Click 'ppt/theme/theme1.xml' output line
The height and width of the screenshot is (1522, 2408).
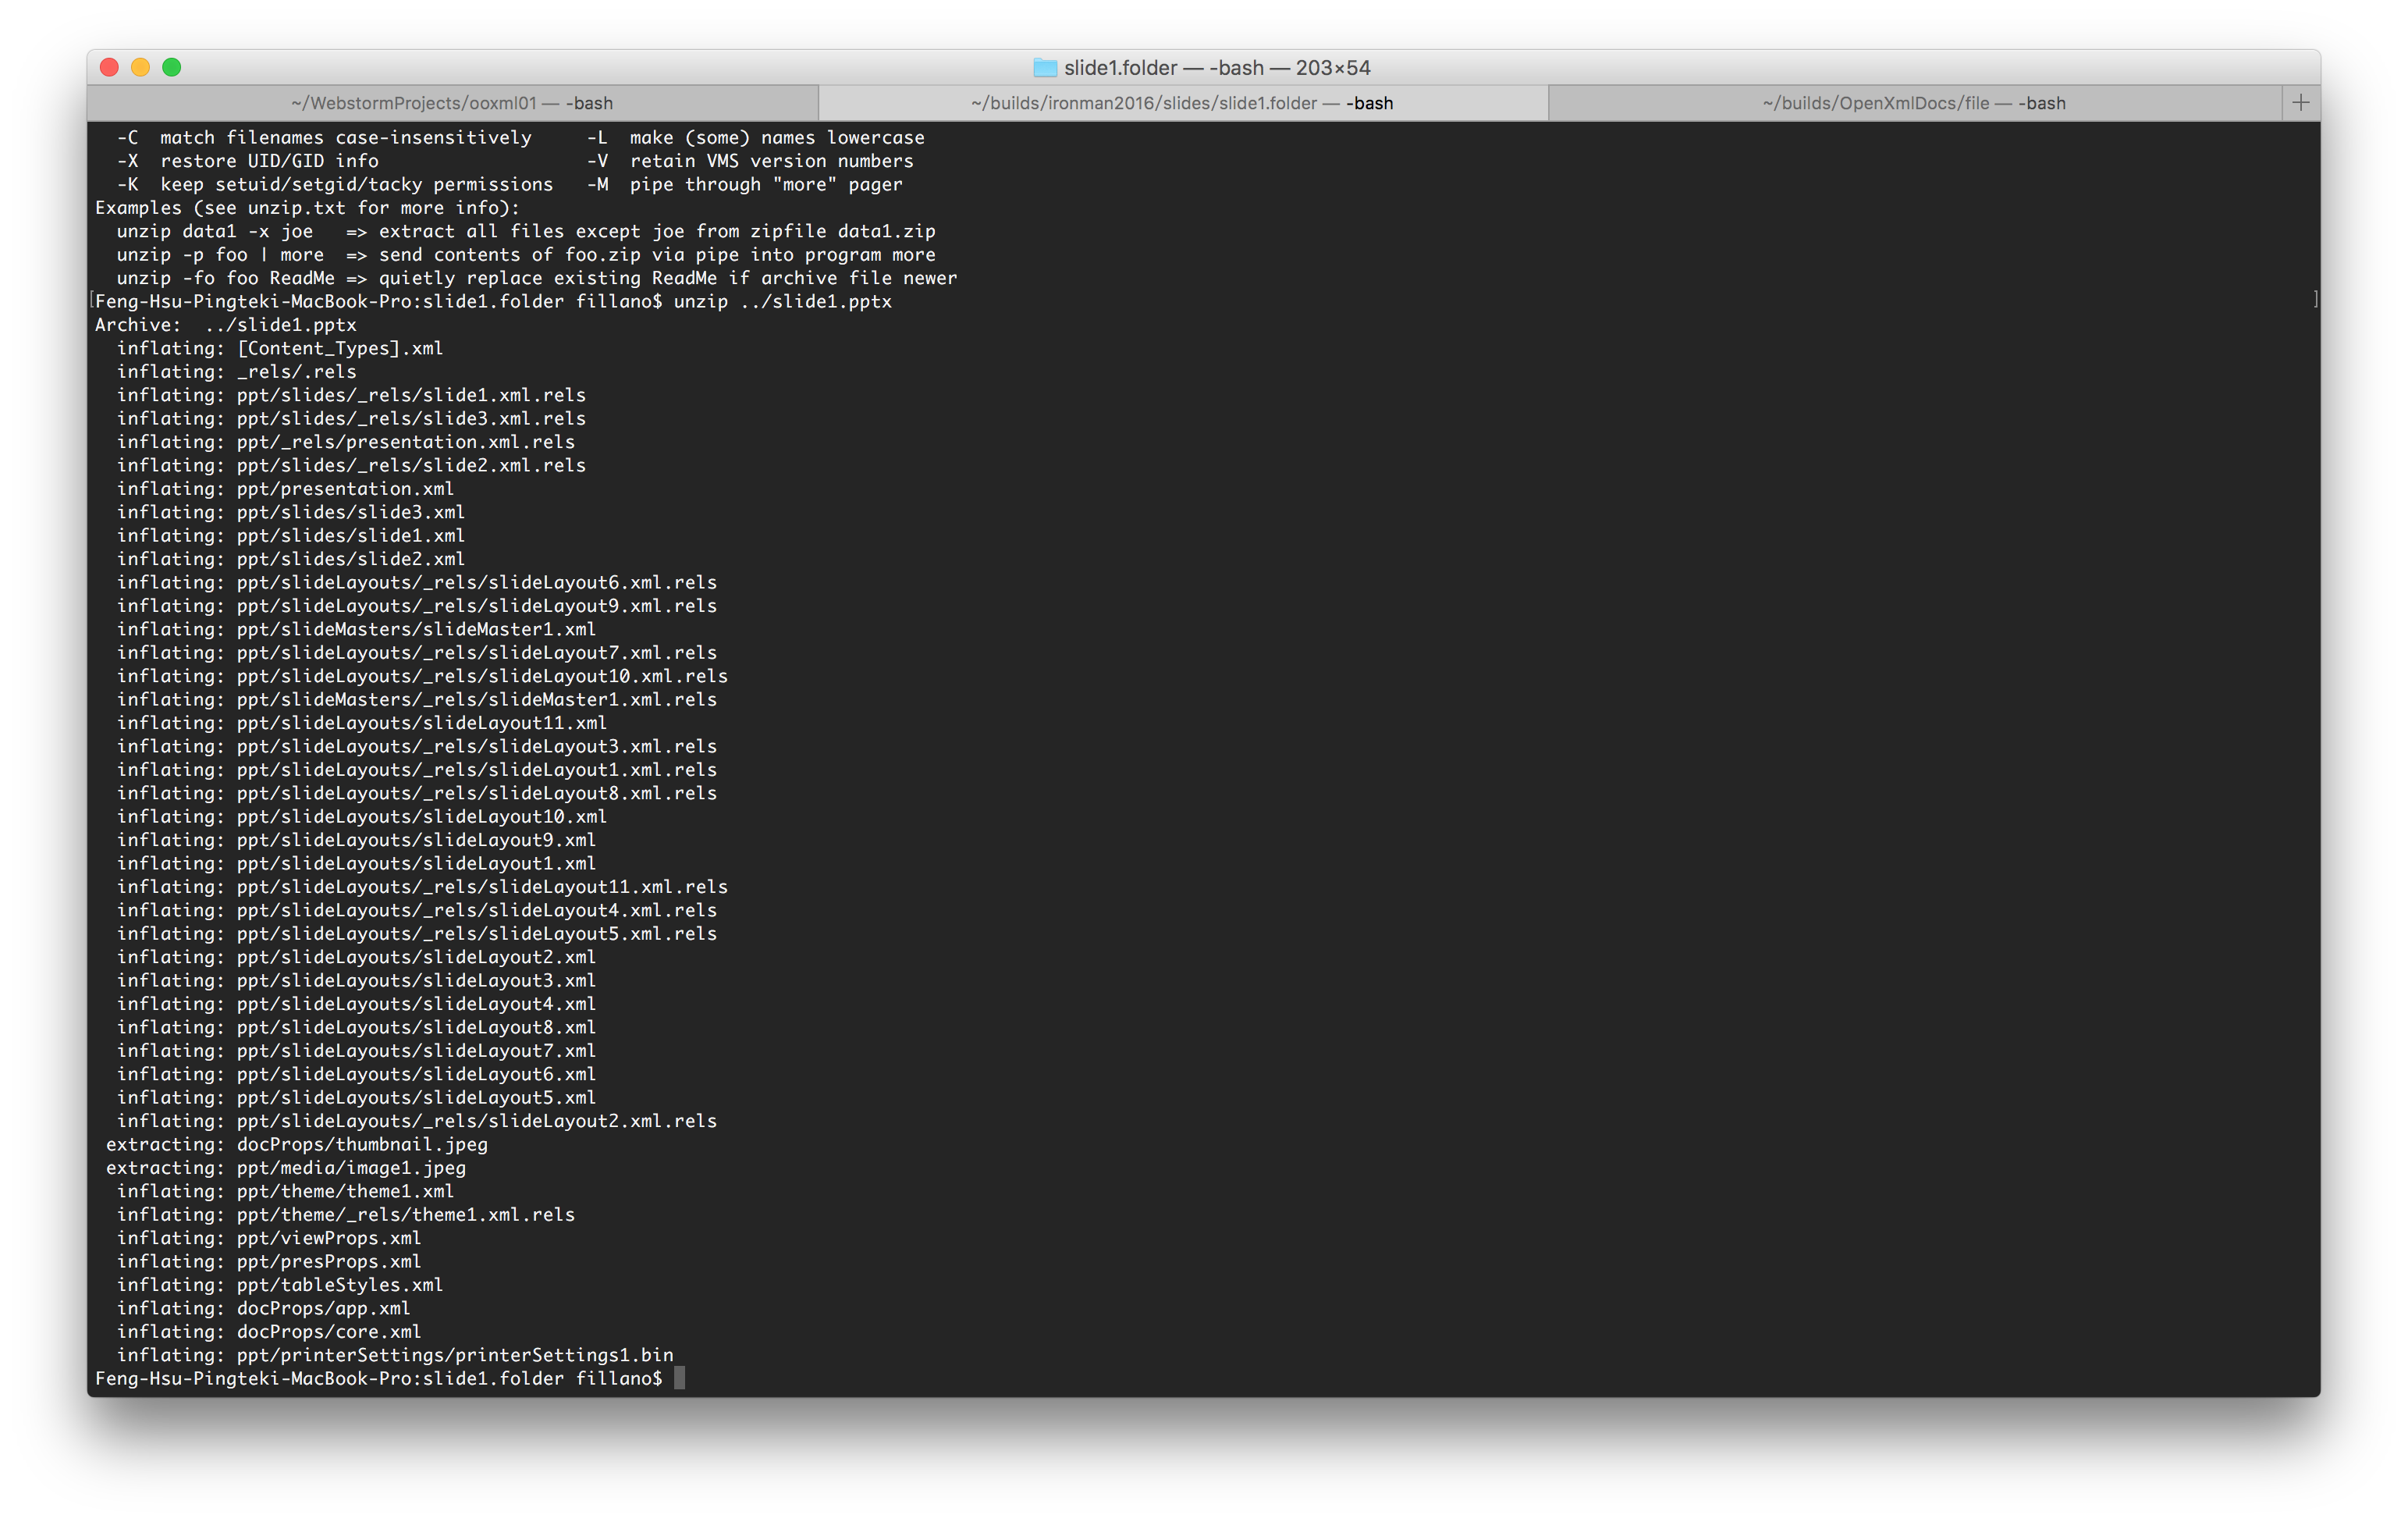(285, 1192)
